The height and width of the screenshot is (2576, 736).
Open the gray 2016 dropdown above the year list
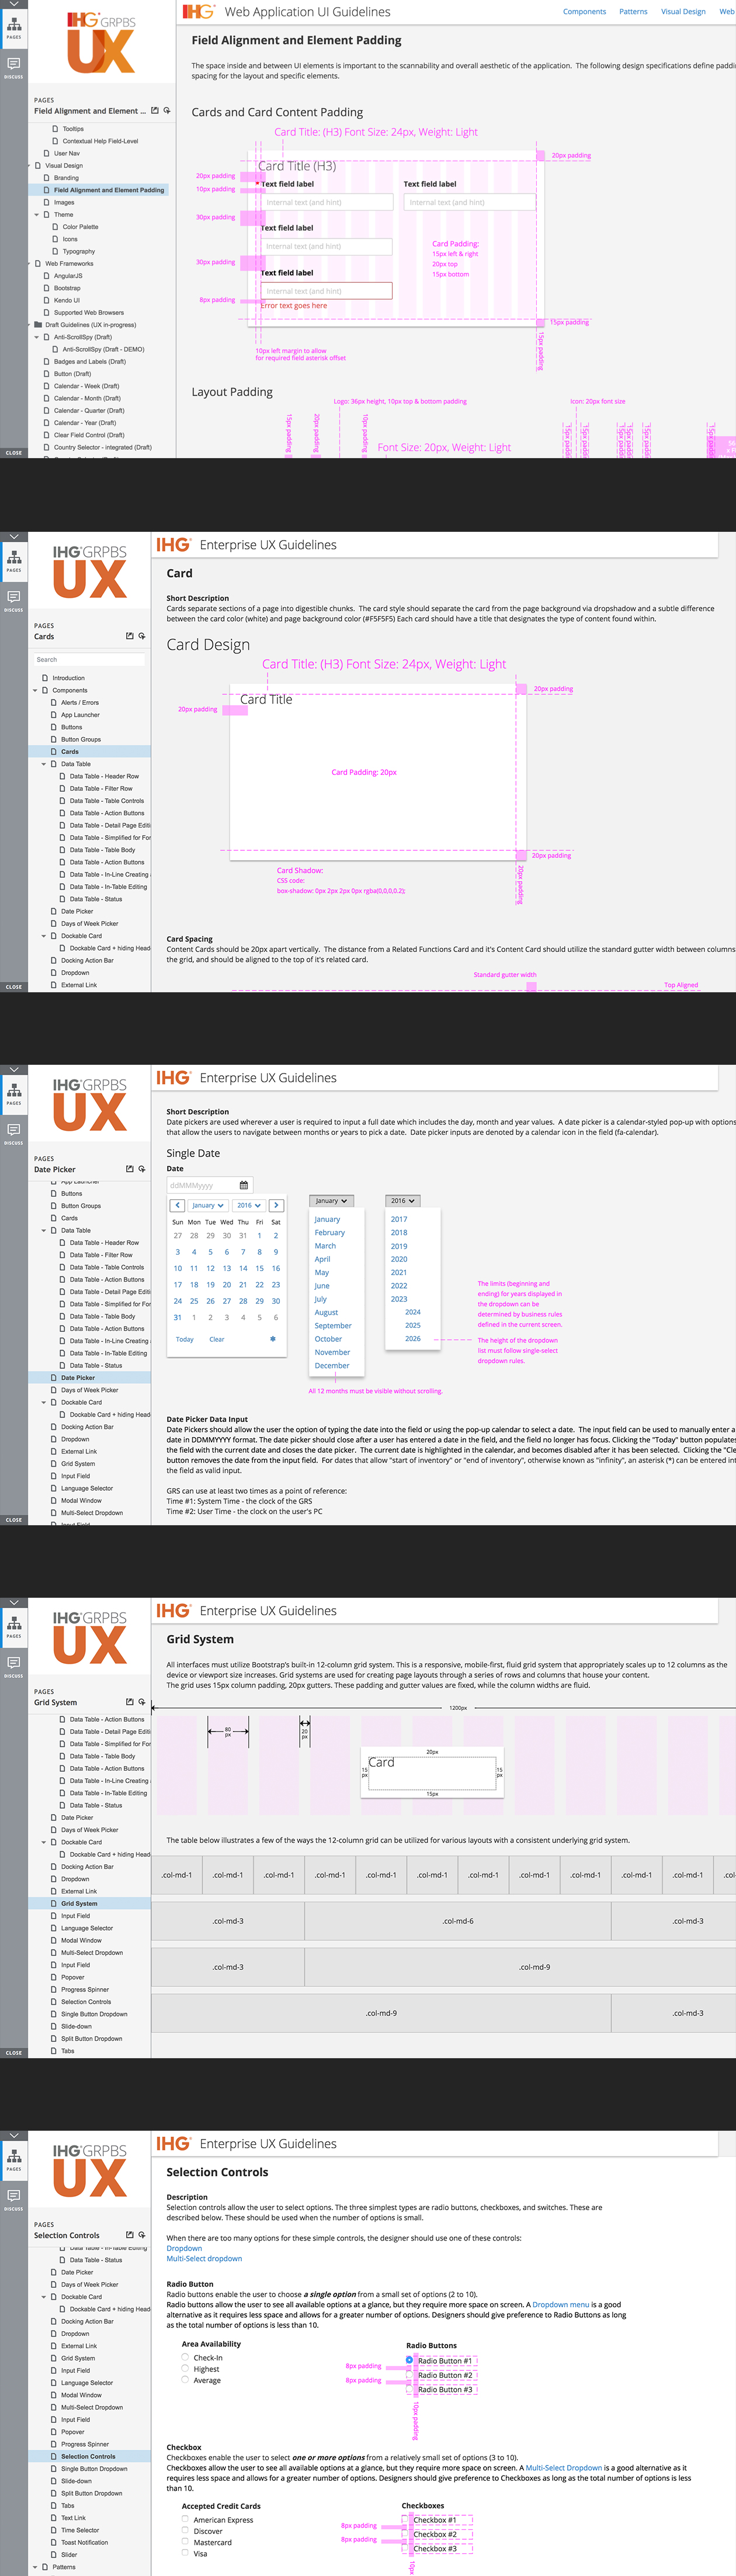coord(402,1200)
